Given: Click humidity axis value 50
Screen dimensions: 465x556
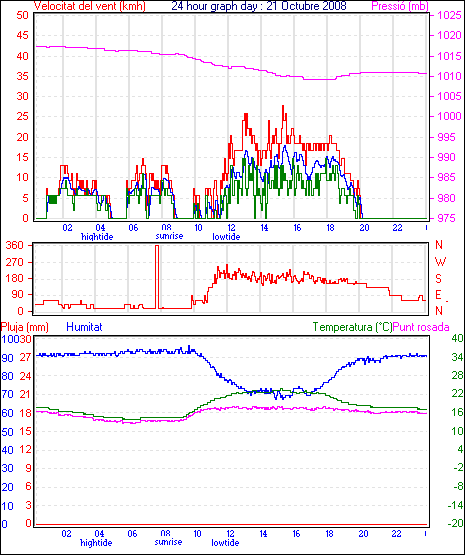Looking at the screenshot, I should 7,432.
